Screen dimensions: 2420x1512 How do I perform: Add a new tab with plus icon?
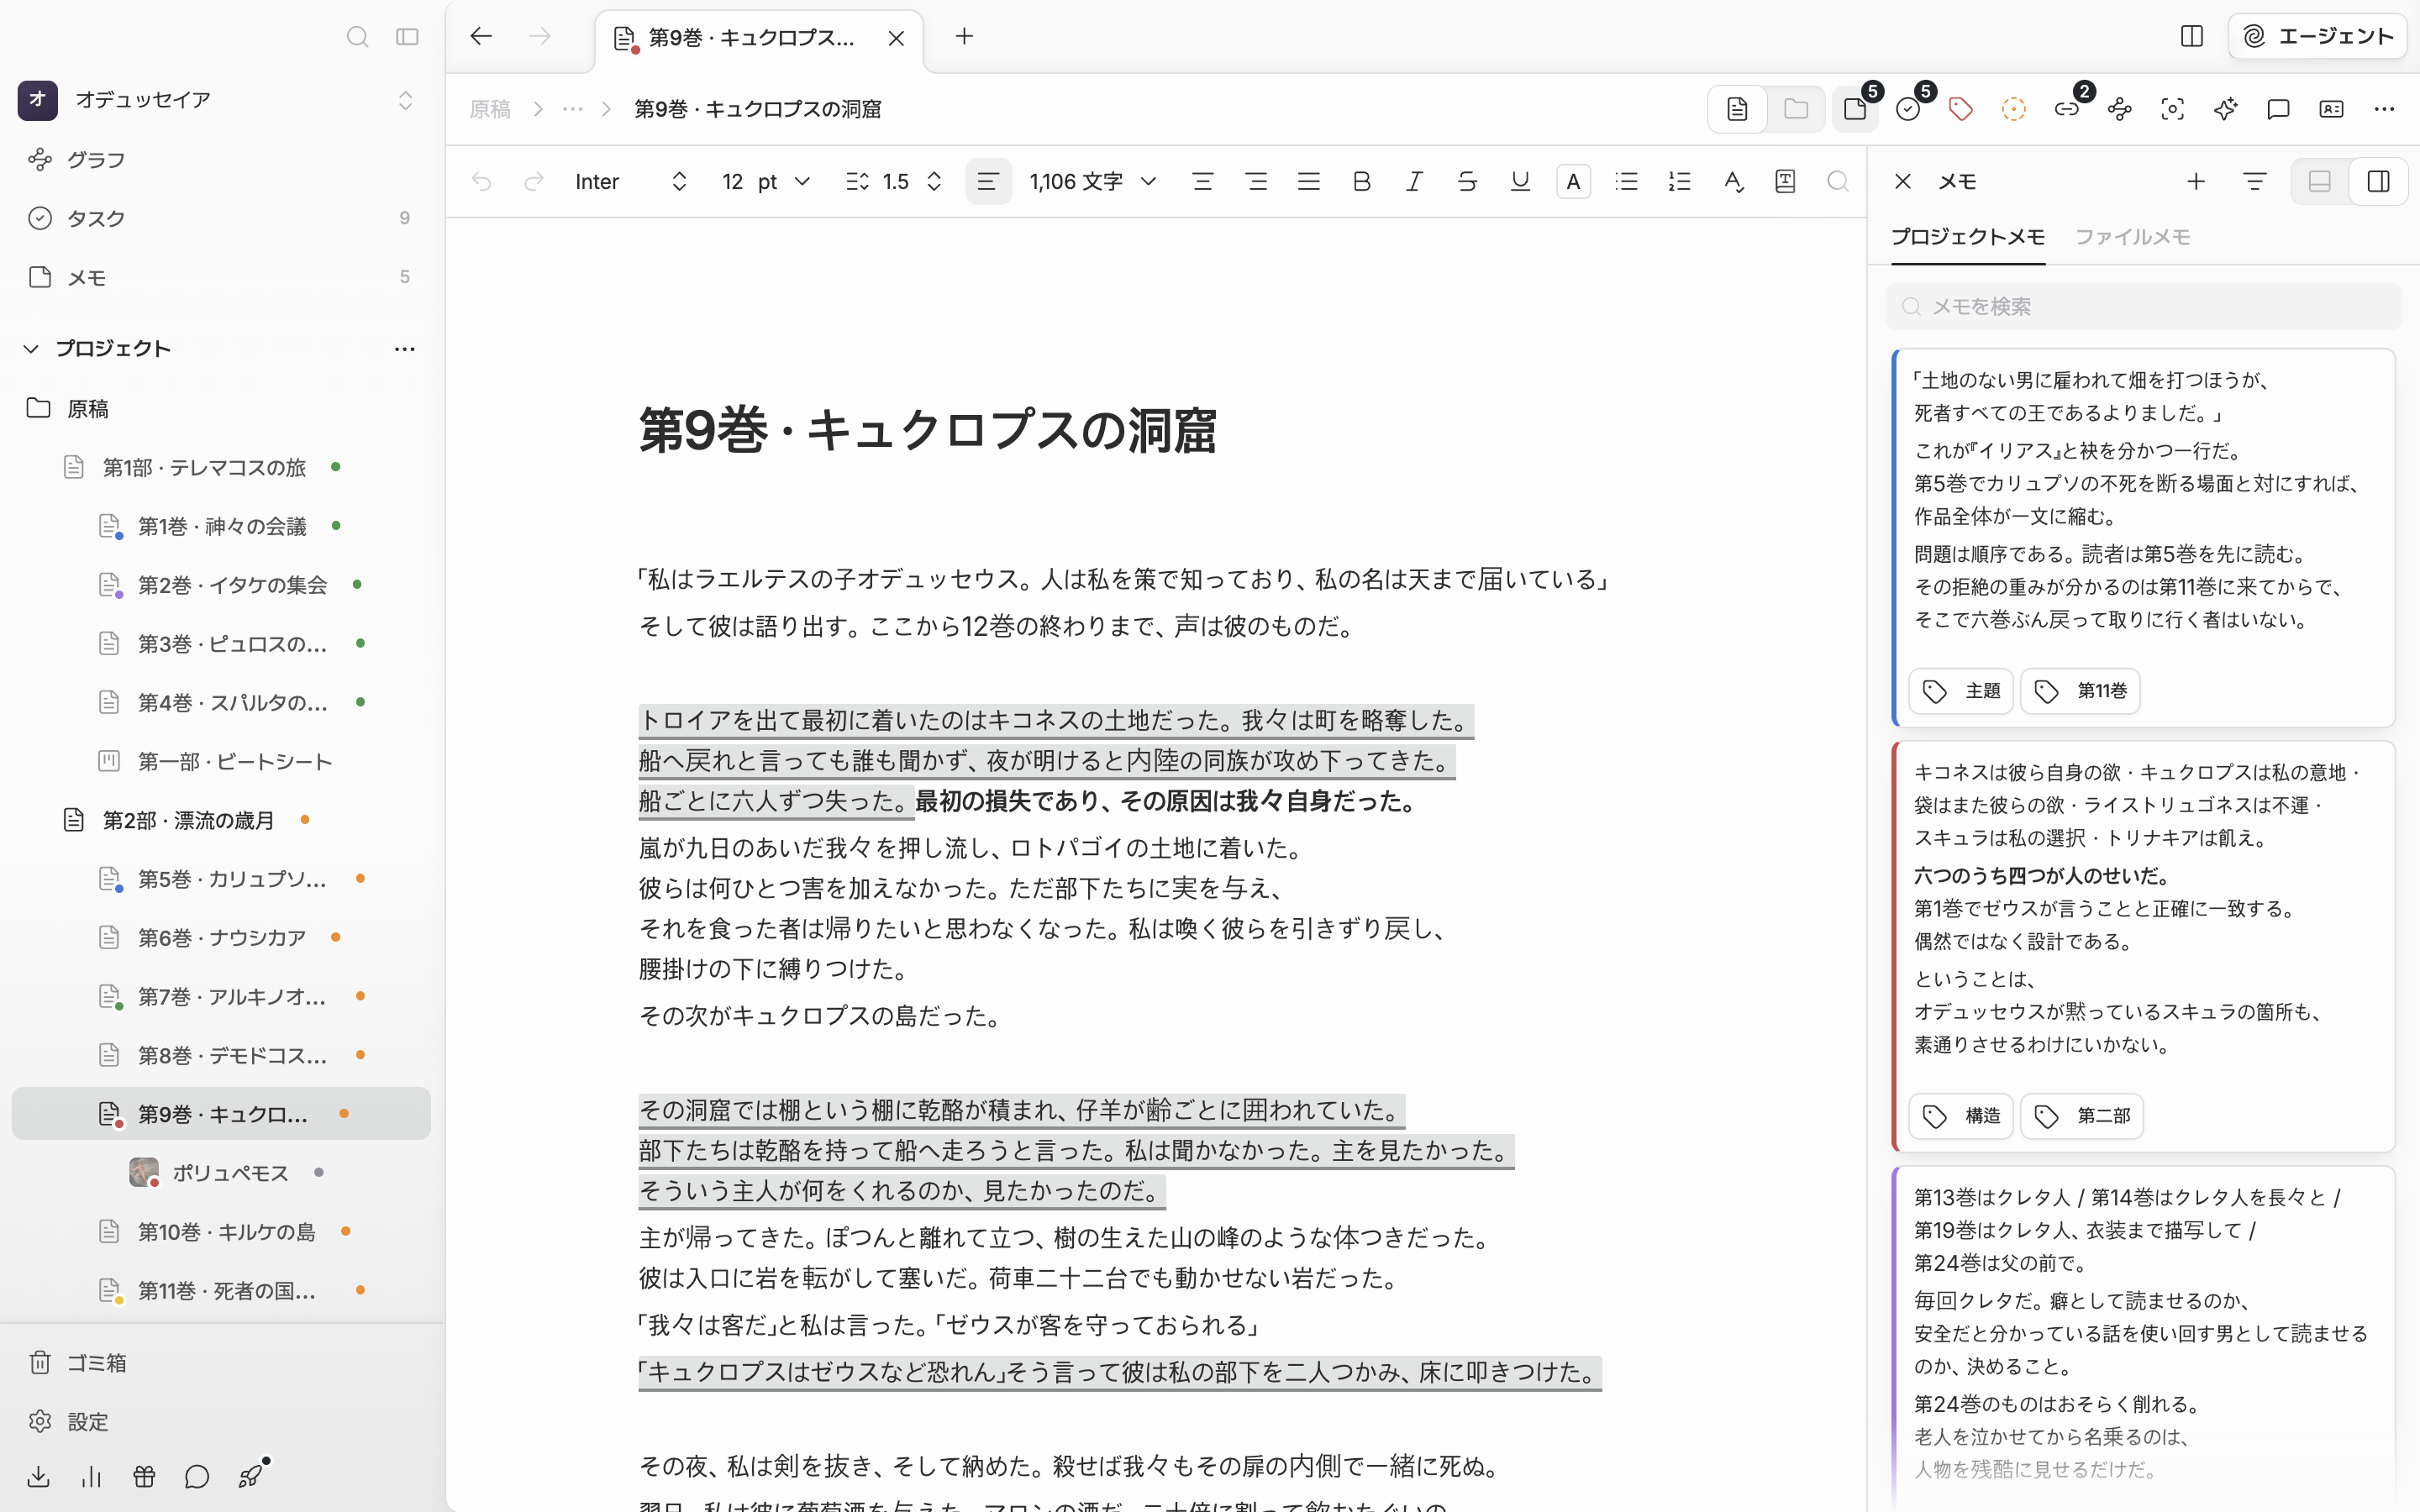(x=964, y=37)
